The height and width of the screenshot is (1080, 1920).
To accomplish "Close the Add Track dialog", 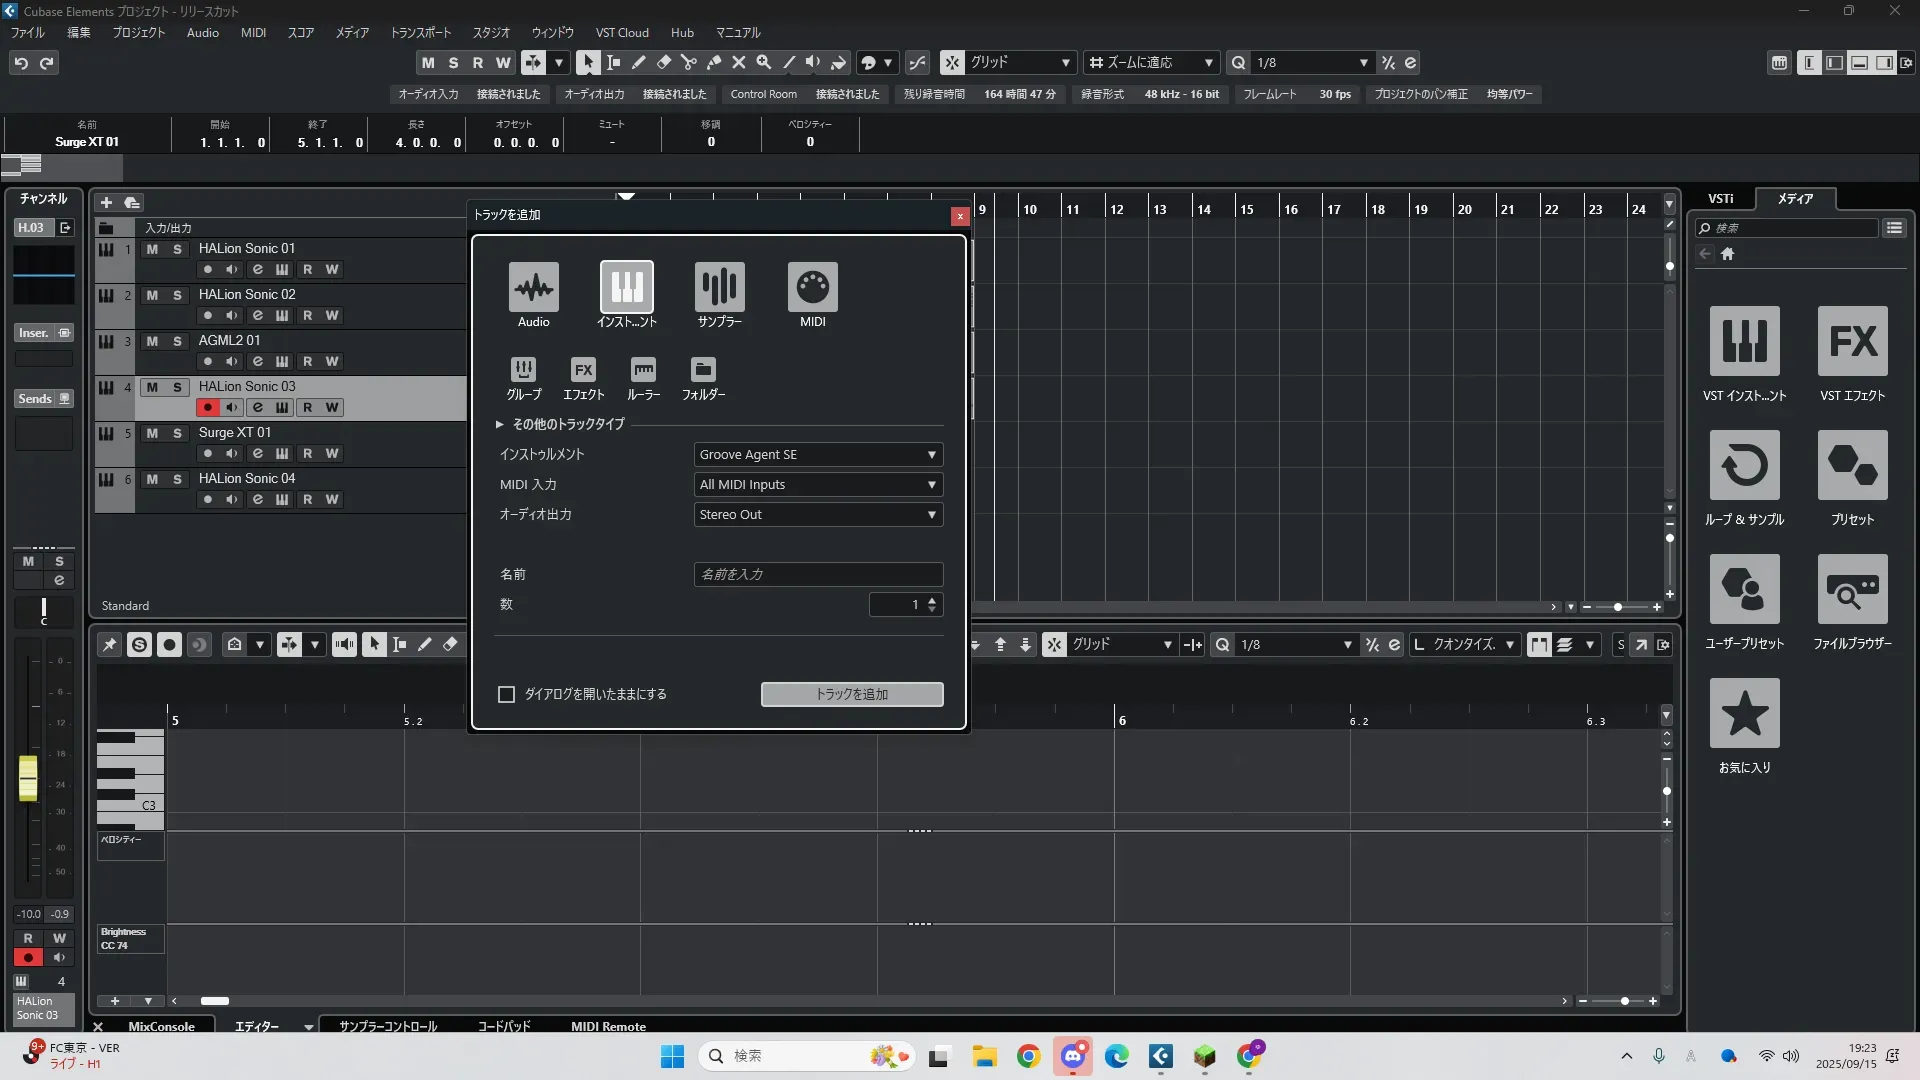I will [960, 216].
